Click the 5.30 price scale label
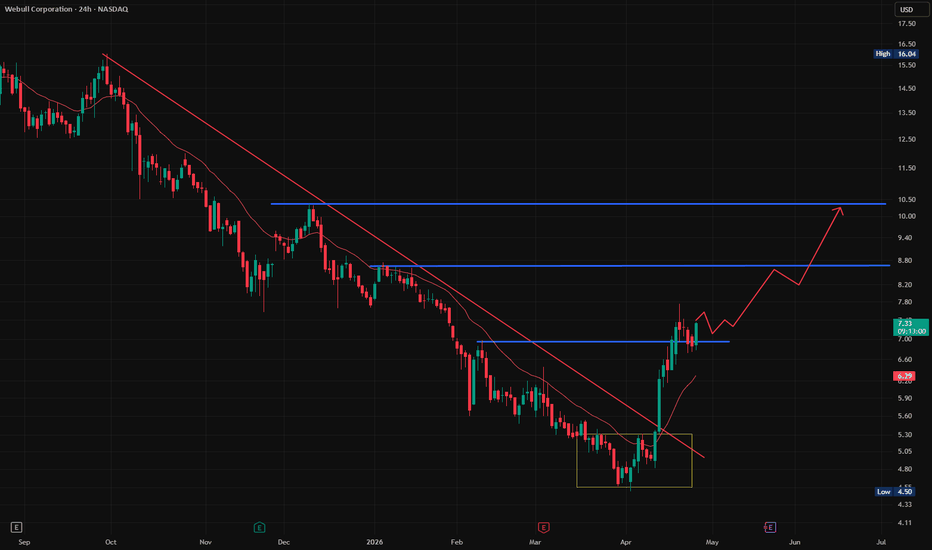932x550 pixels. [x=905, y=435]
